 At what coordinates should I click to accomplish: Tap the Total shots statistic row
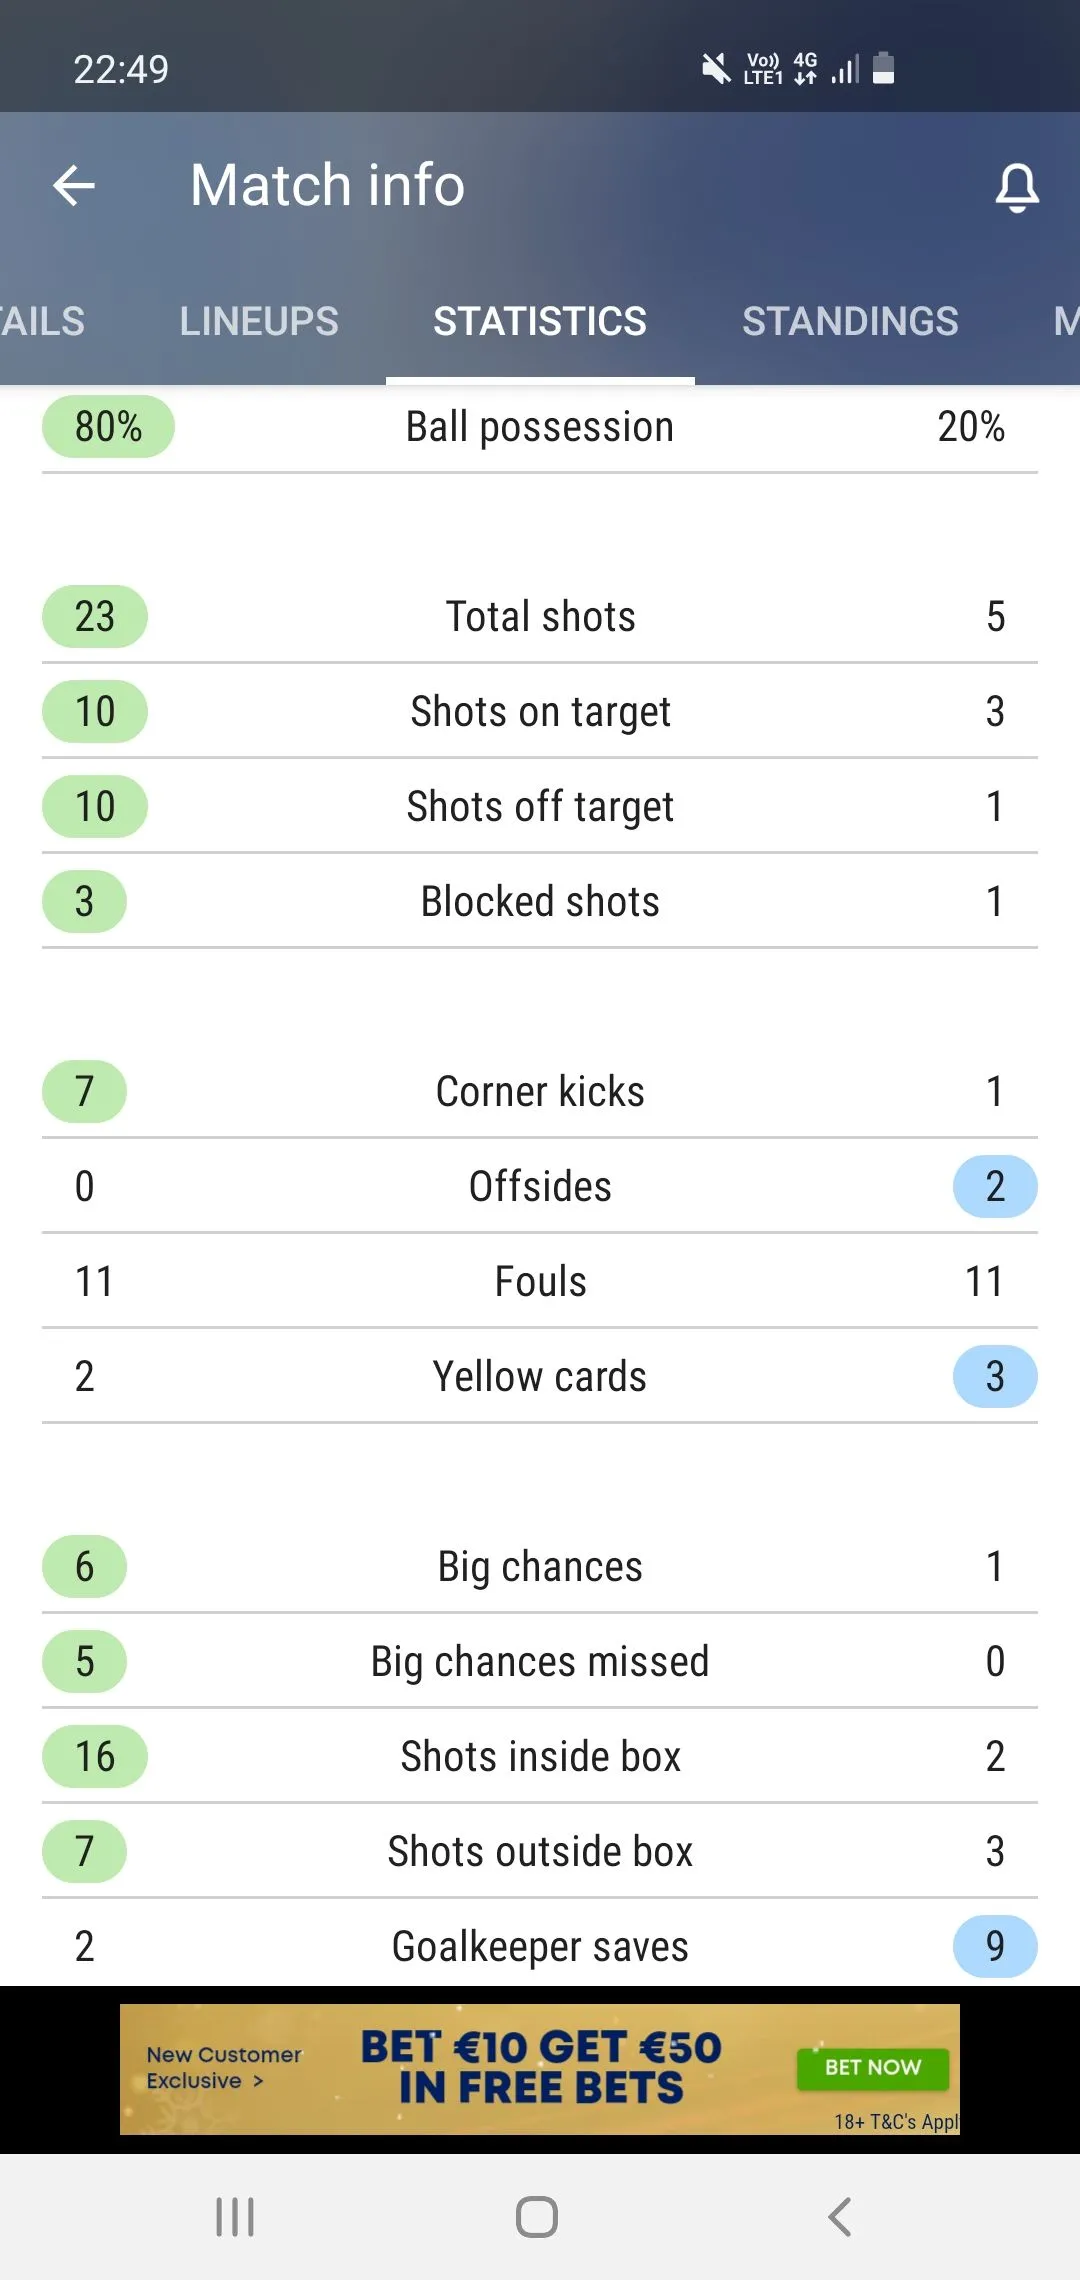540,616
